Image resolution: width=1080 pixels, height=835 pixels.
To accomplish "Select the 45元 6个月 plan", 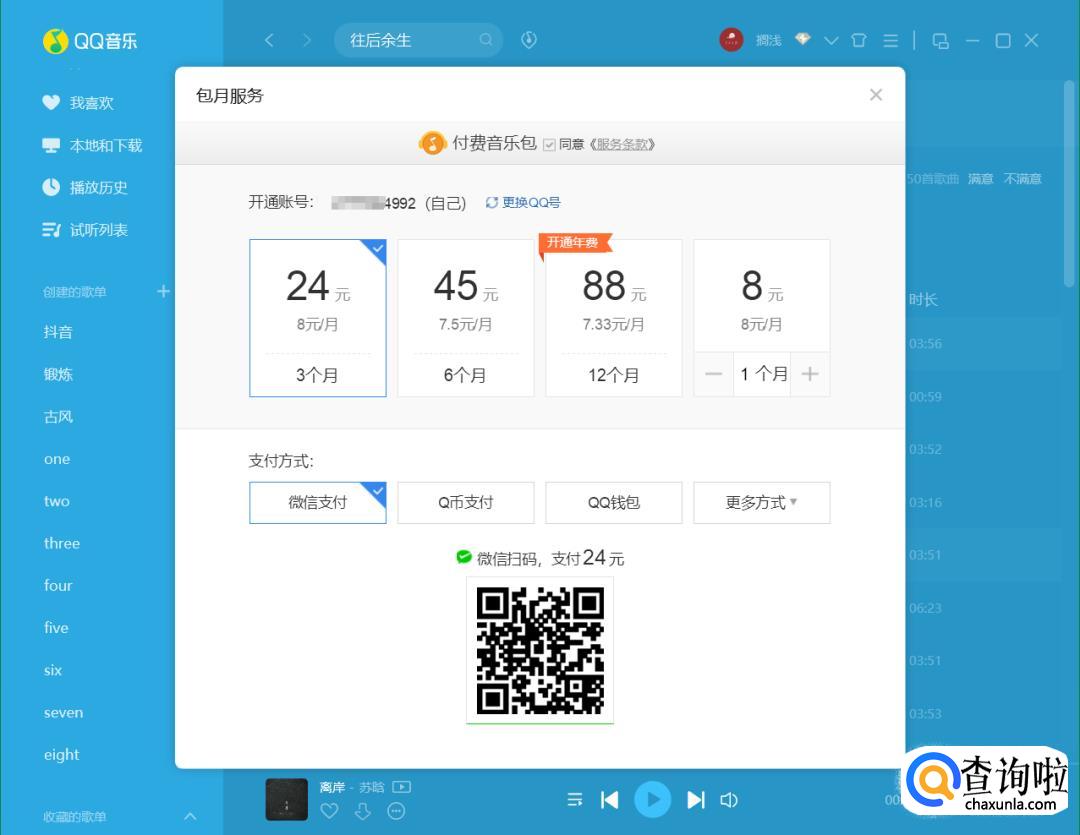I will (x=466, y=318).
